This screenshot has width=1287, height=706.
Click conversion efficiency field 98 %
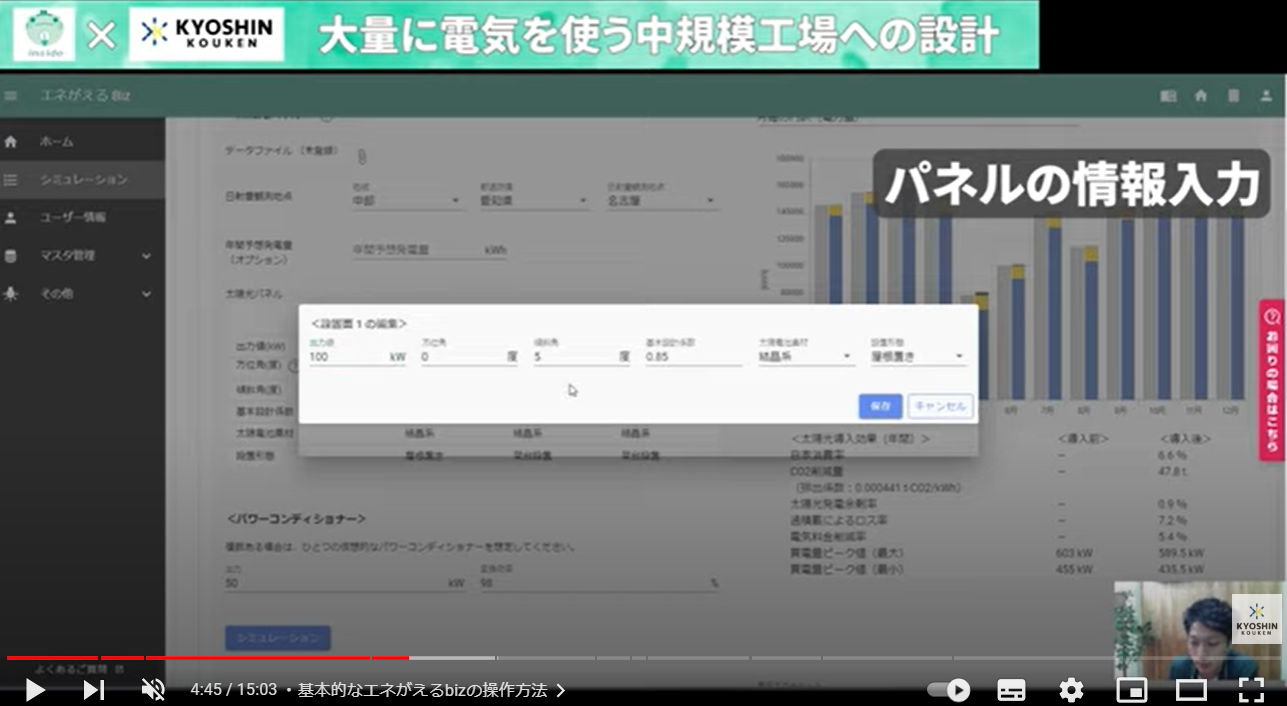pyautogui.click(x=600, y=582)
